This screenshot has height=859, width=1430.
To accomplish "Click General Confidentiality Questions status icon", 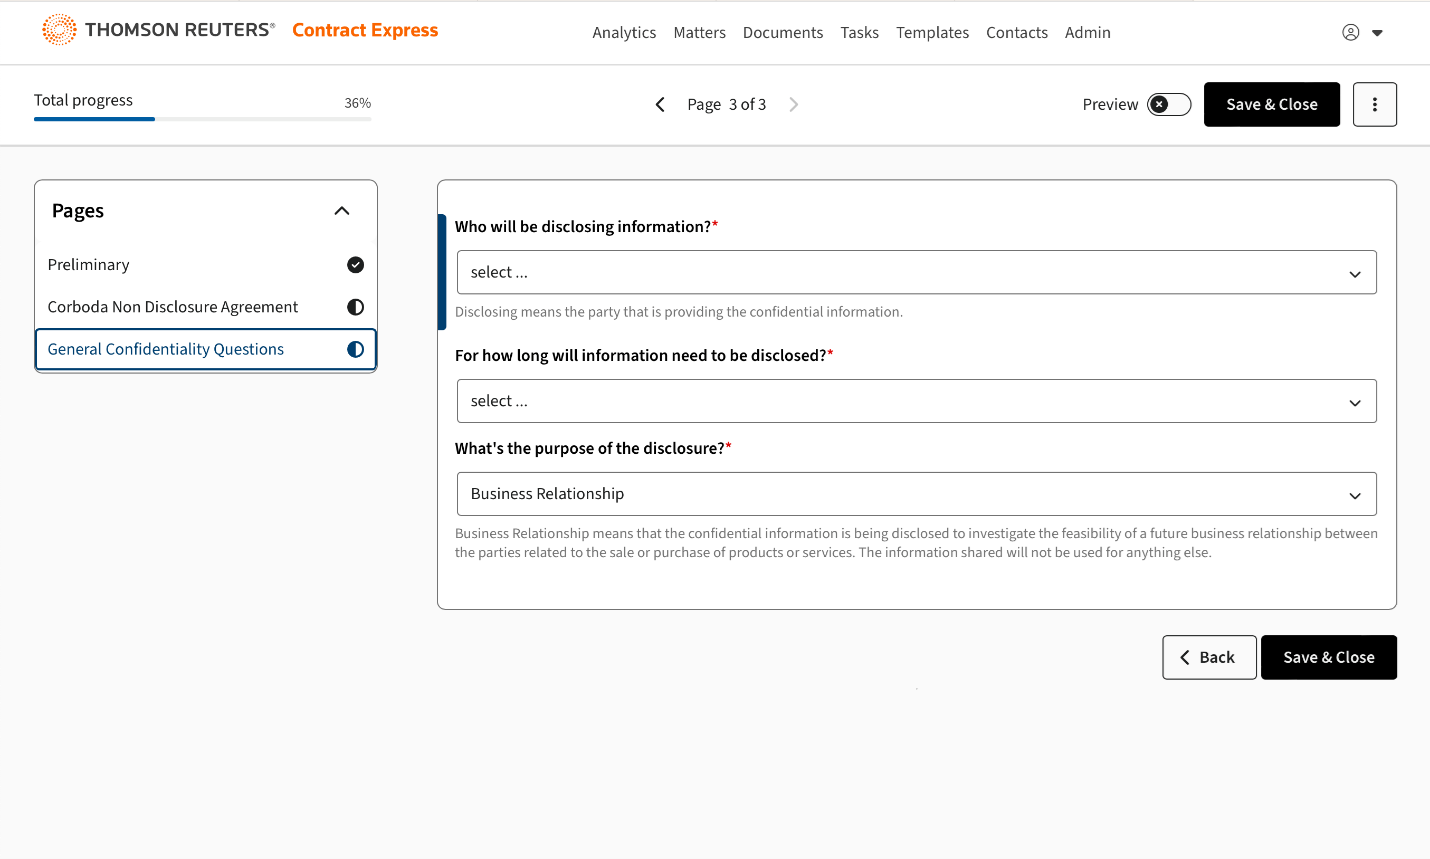I will 355,349.
